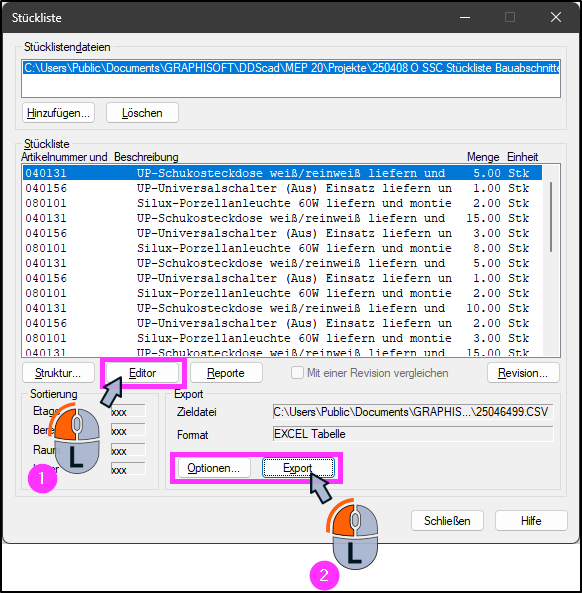The height and width of the screenshot is (593, 582).
Task: Close the Stückliste window
Action: pos(556,17)
